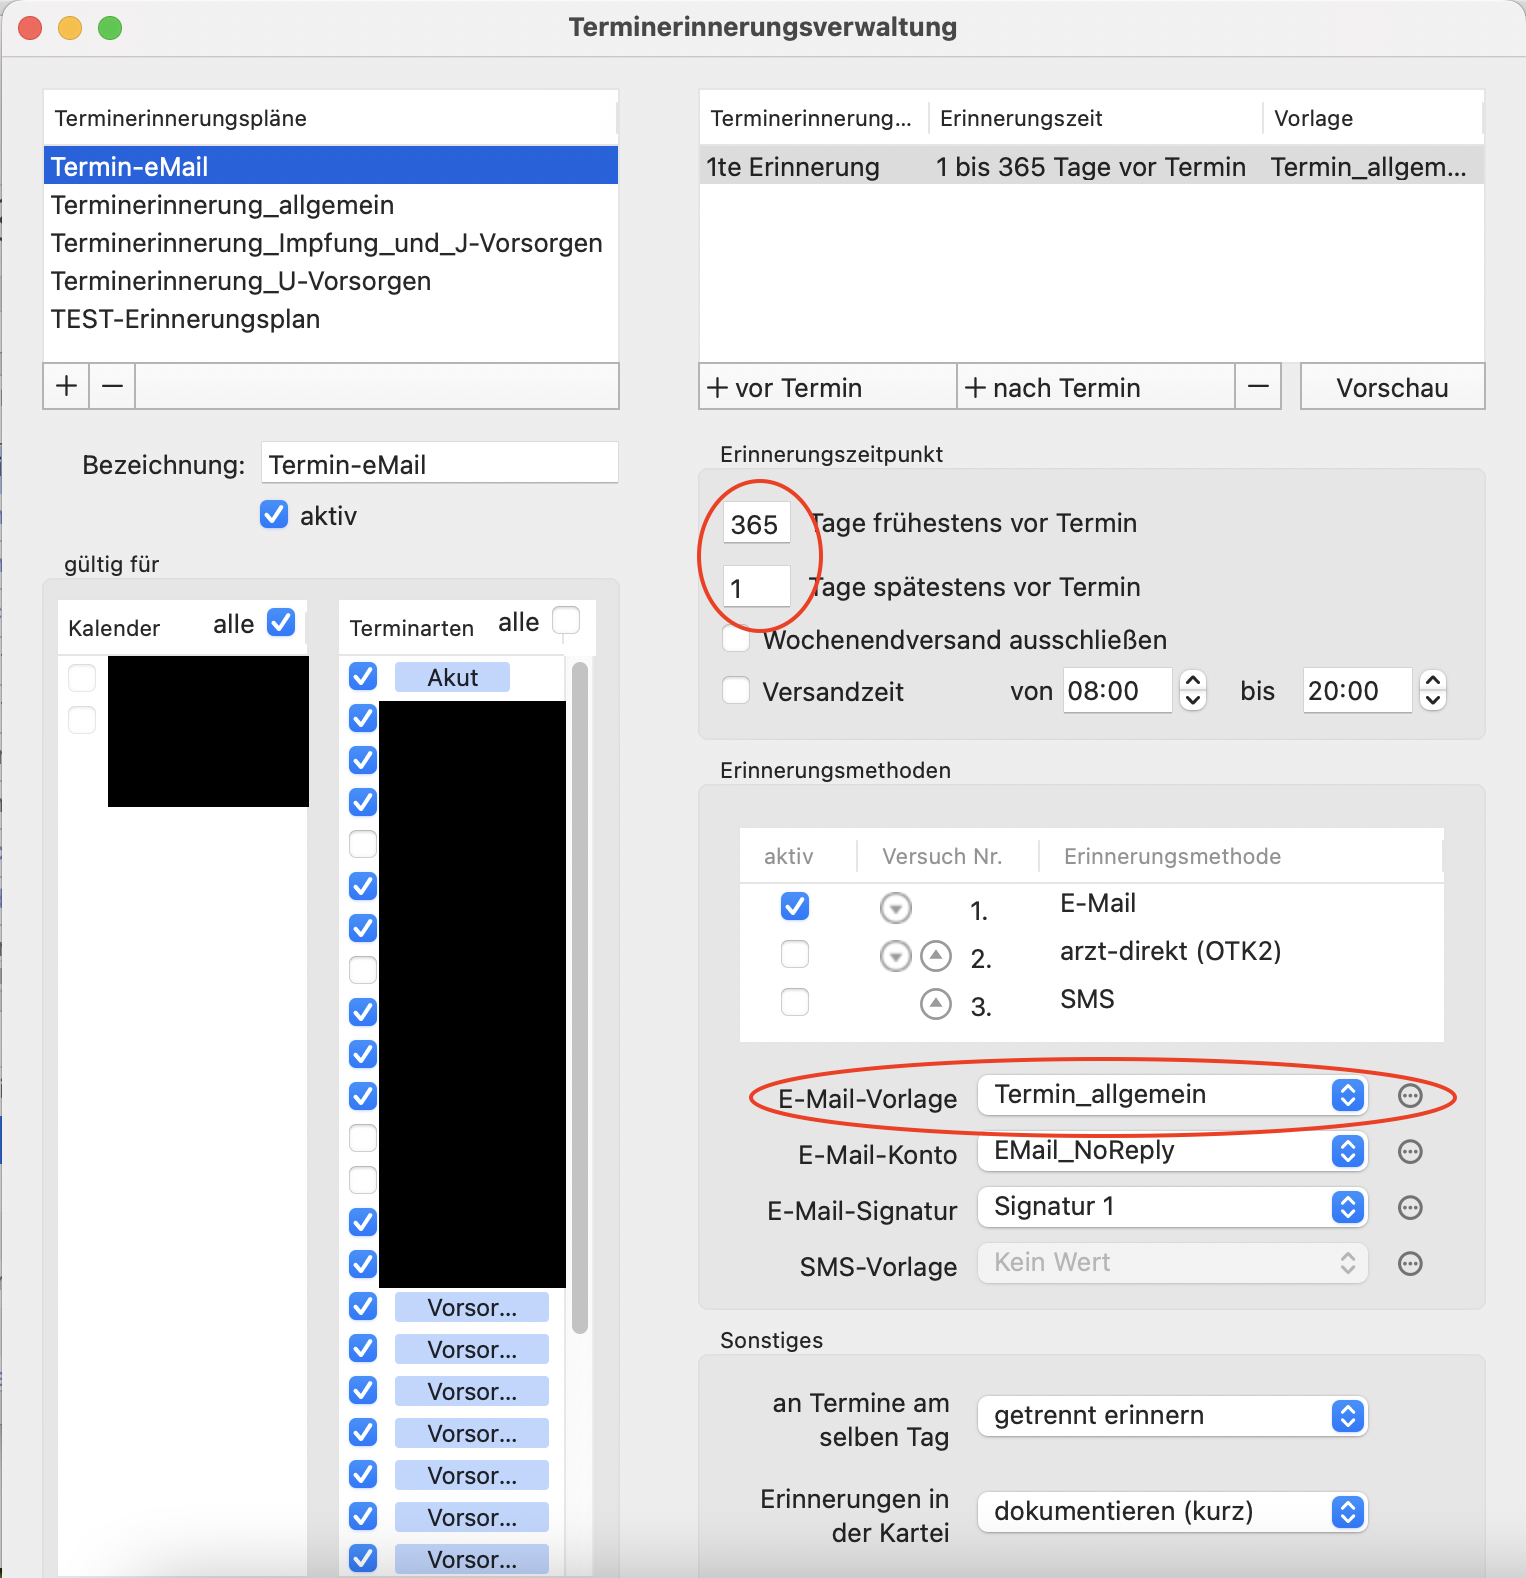1526x1578 pixels.
Task: Toggle the aktiv checkbox under Bezeichnung
Action: [x=274, y=514]
